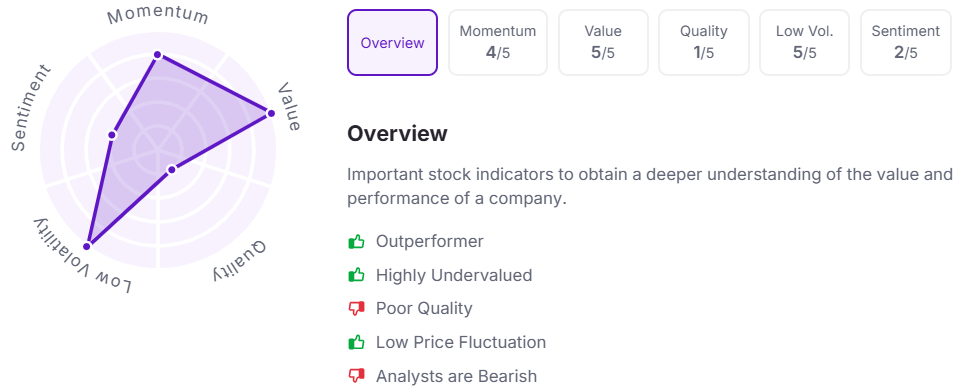
Task: Click the Highly Undervalued text
Action: [x=454, y=275]
